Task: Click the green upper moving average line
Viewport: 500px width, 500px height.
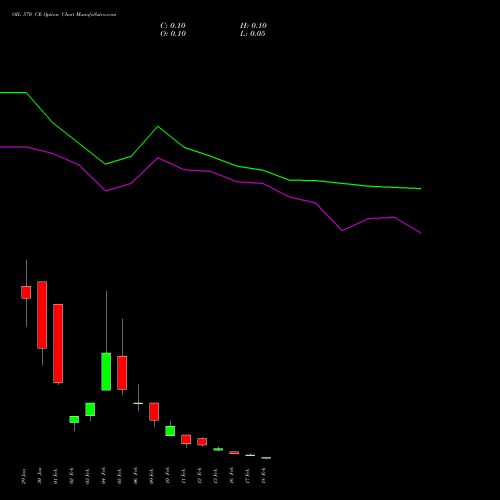Action: (211, 156)
